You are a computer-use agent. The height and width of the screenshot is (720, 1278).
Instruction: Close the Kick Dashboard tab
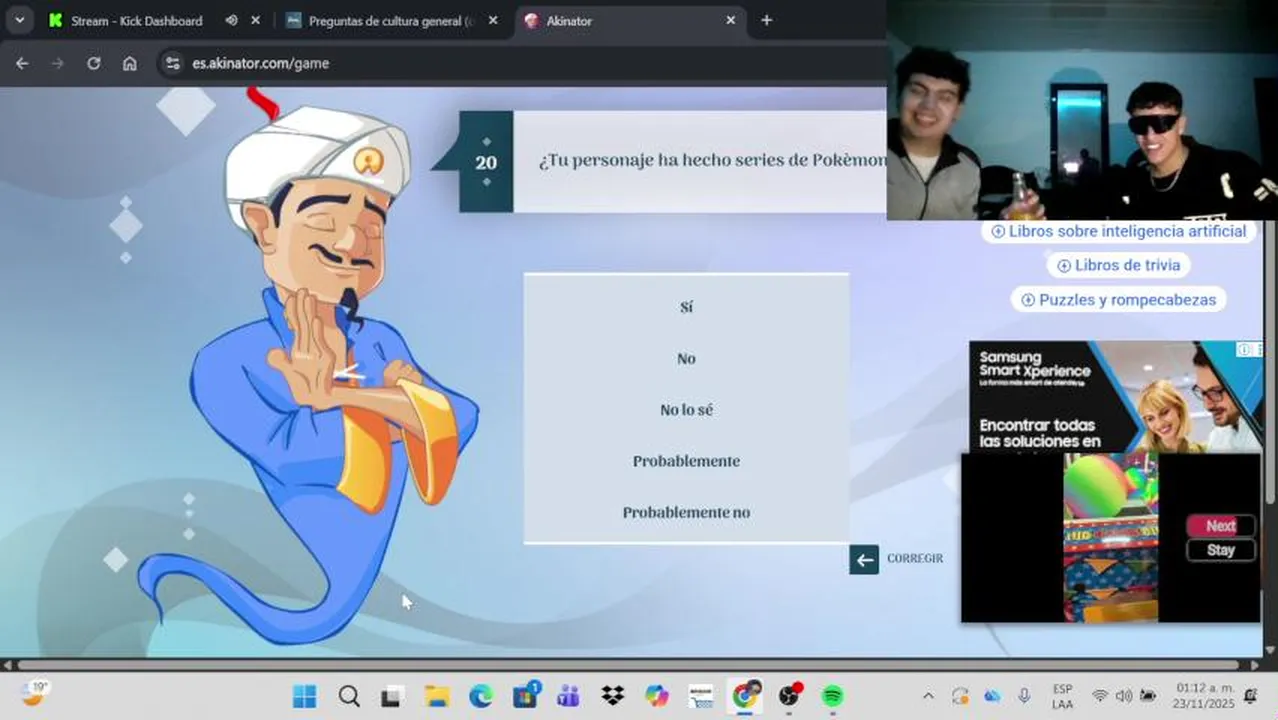click(x=256, y=20)
